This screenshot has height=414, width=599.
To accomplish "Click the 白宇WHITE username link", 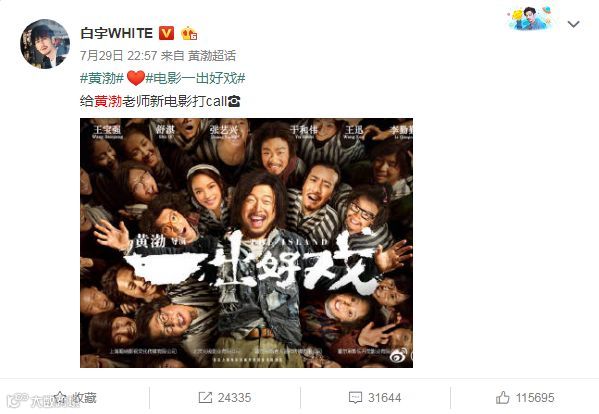I will [x=117, y=34].
